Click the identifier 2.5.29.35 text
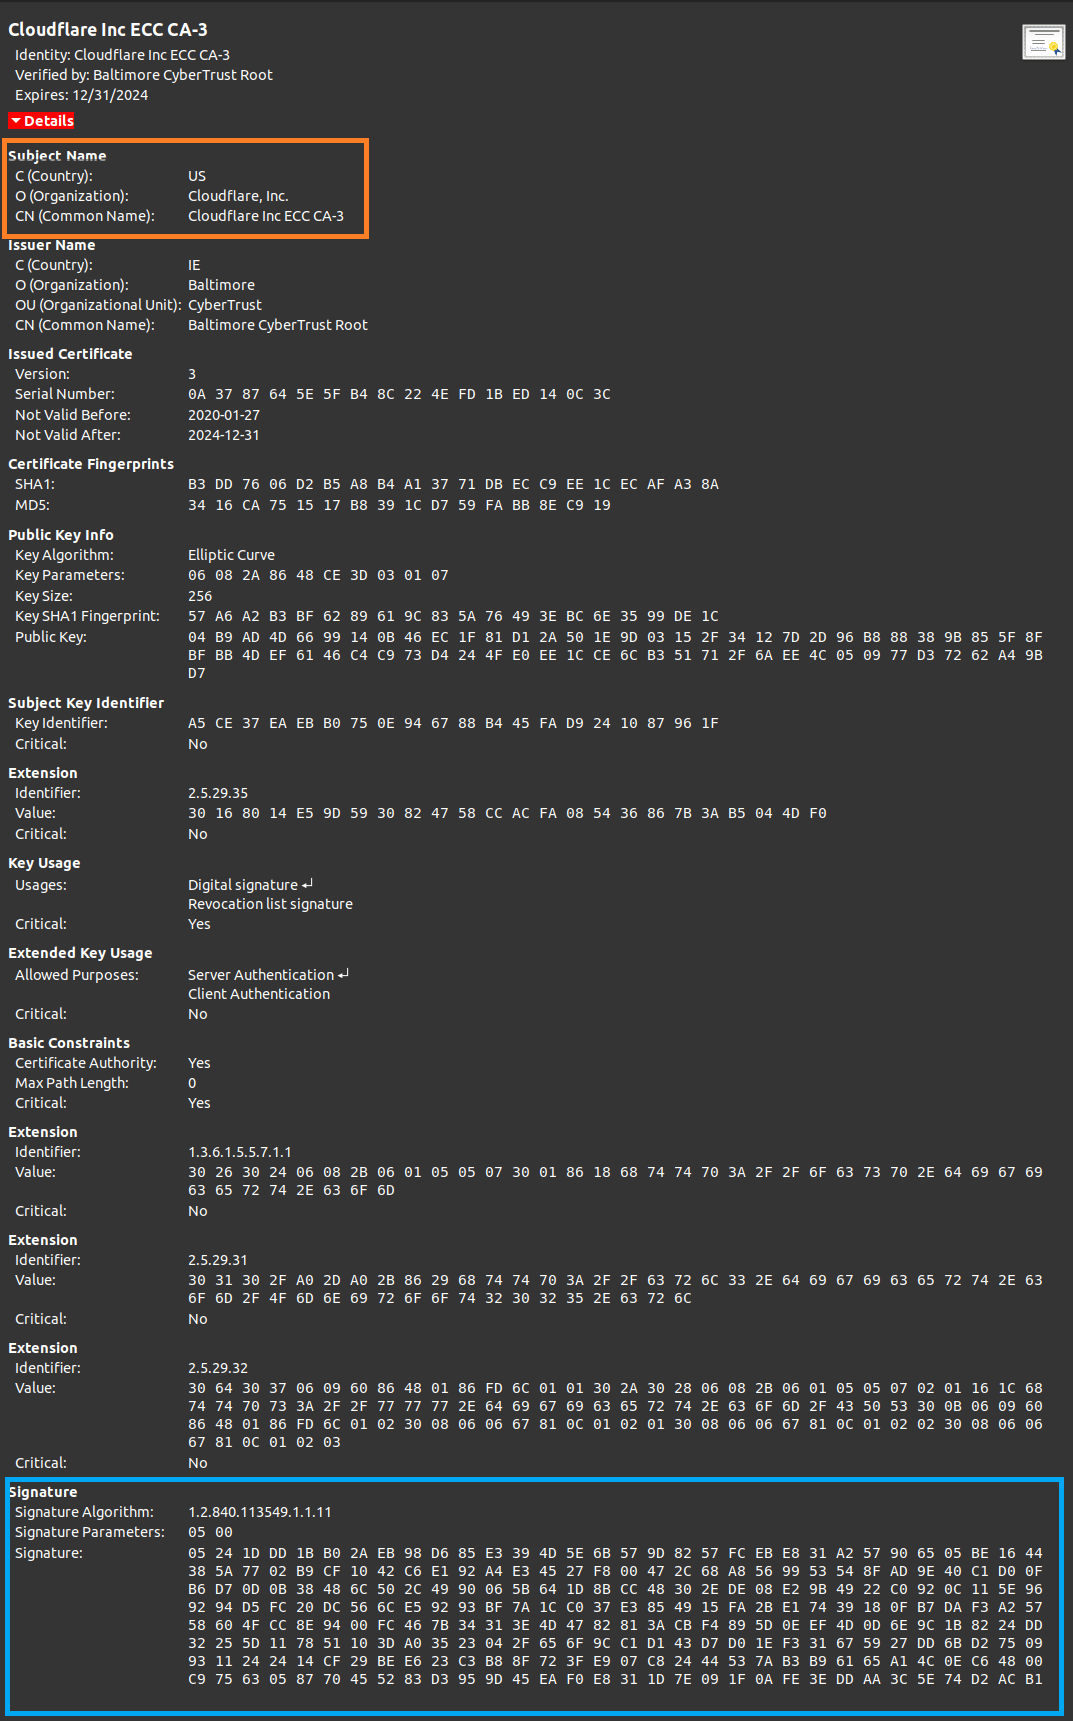This screenshot has height=1721, width=1073. click(218, 793)
